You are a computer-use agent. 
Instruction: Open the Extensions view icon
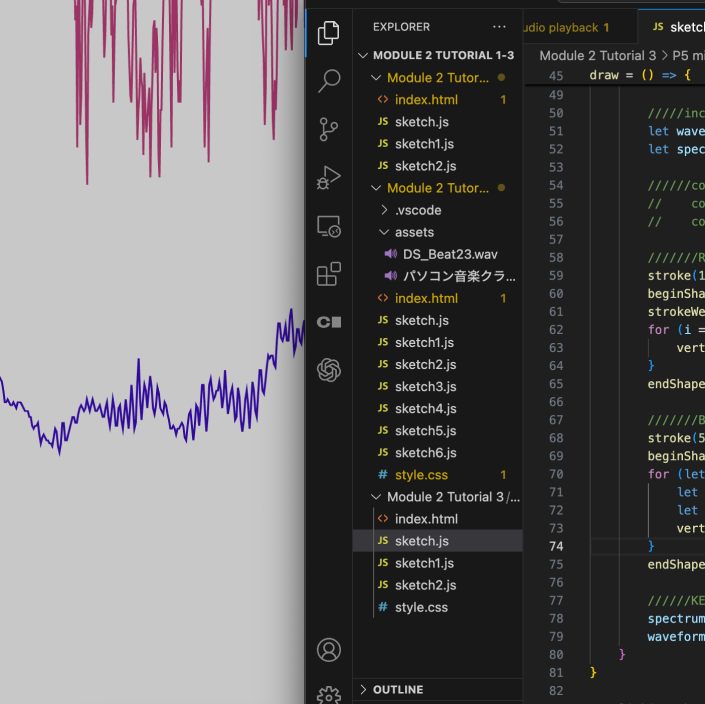click(x=329, y=274)
